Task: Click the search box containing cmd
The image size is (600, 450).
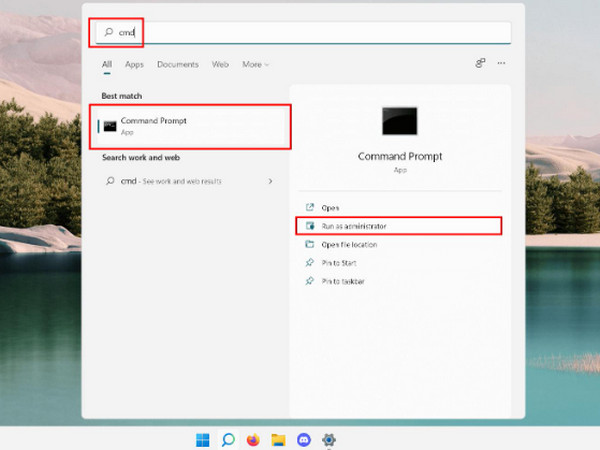Action: 303,33
